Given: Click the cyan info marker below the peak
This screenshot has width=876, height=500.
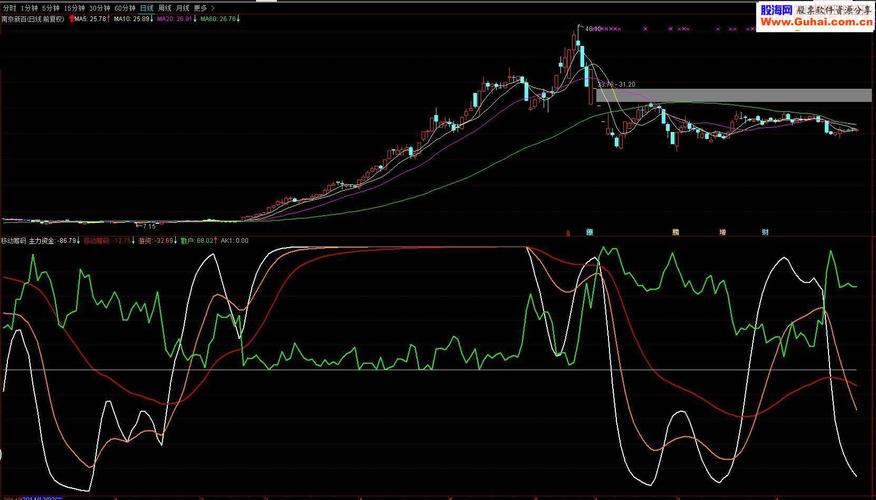Looking at the screenshot, I should coord(589,232).
